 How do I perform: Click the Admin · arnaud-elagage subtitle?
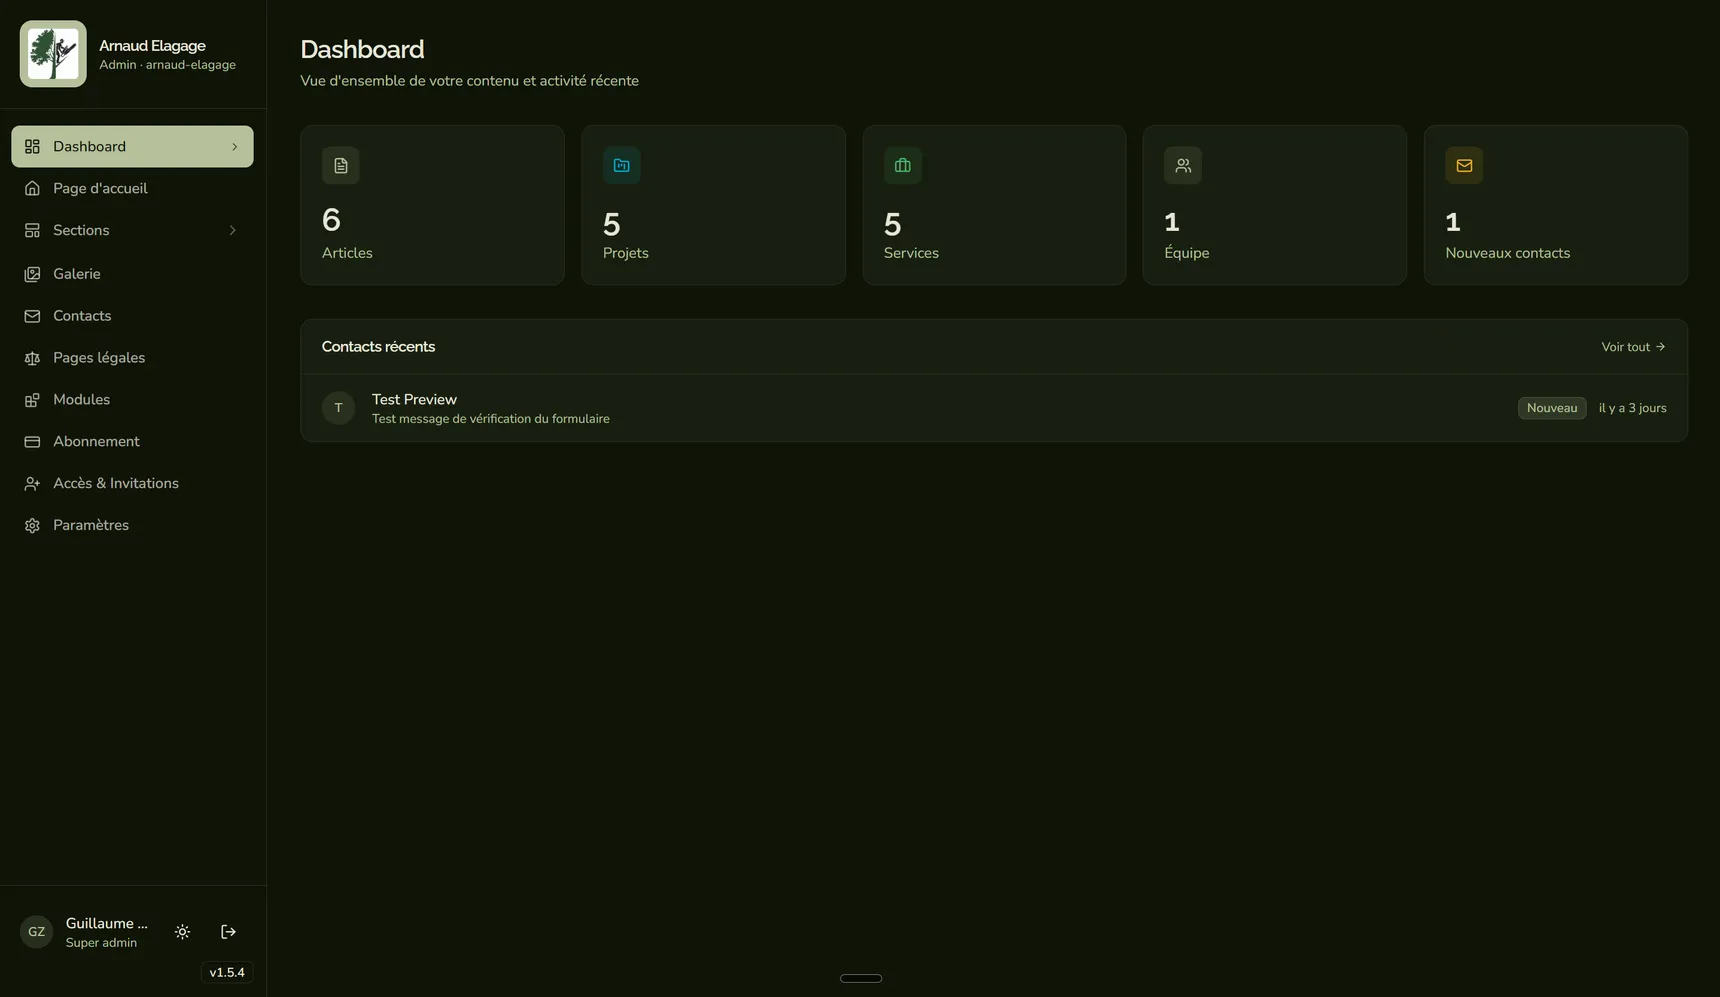[167, 65]
